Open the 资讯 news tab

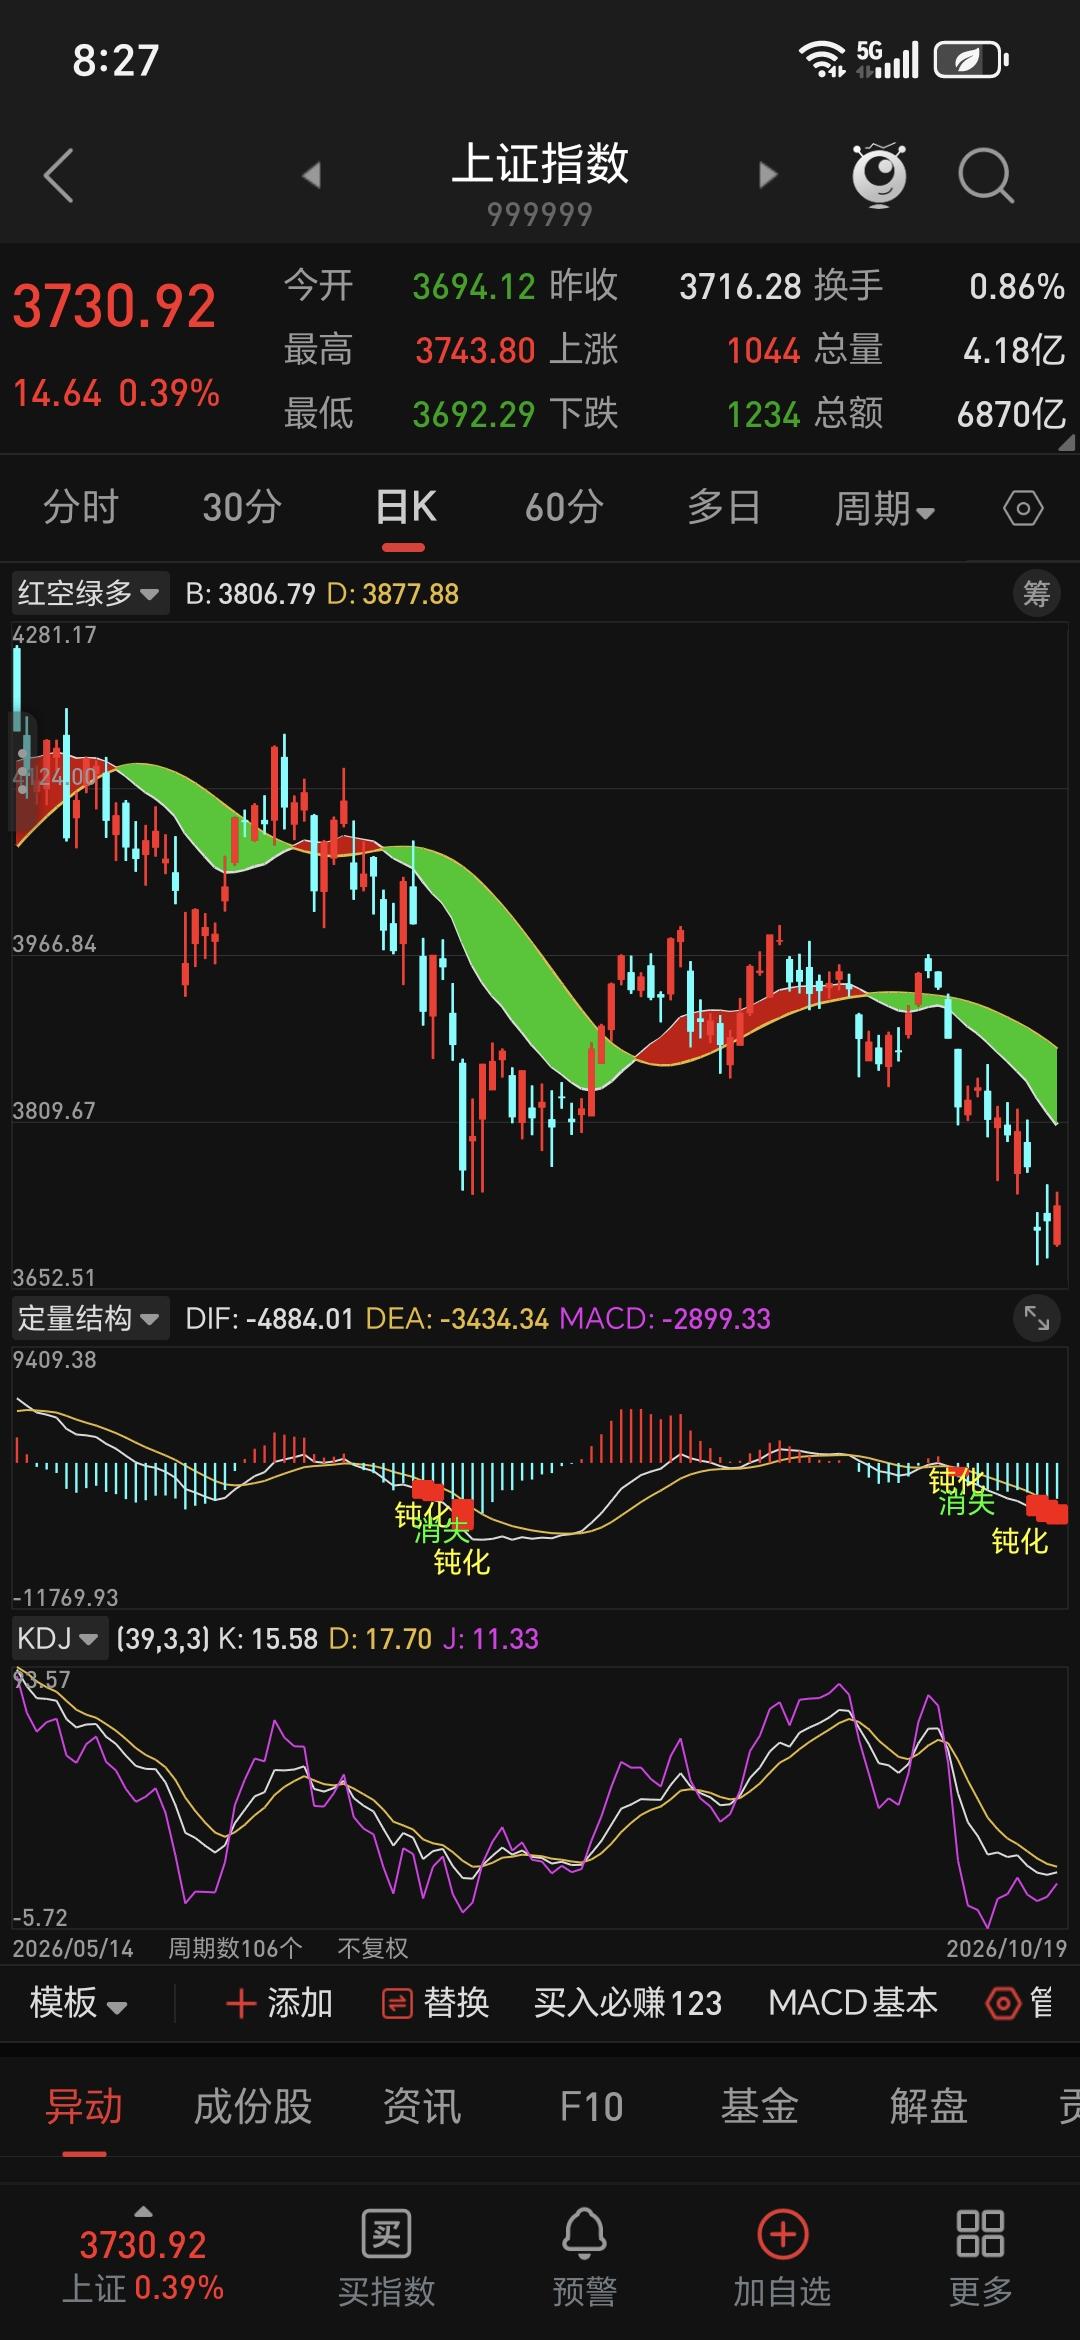pyautogui.click(x=422, y=2107)
